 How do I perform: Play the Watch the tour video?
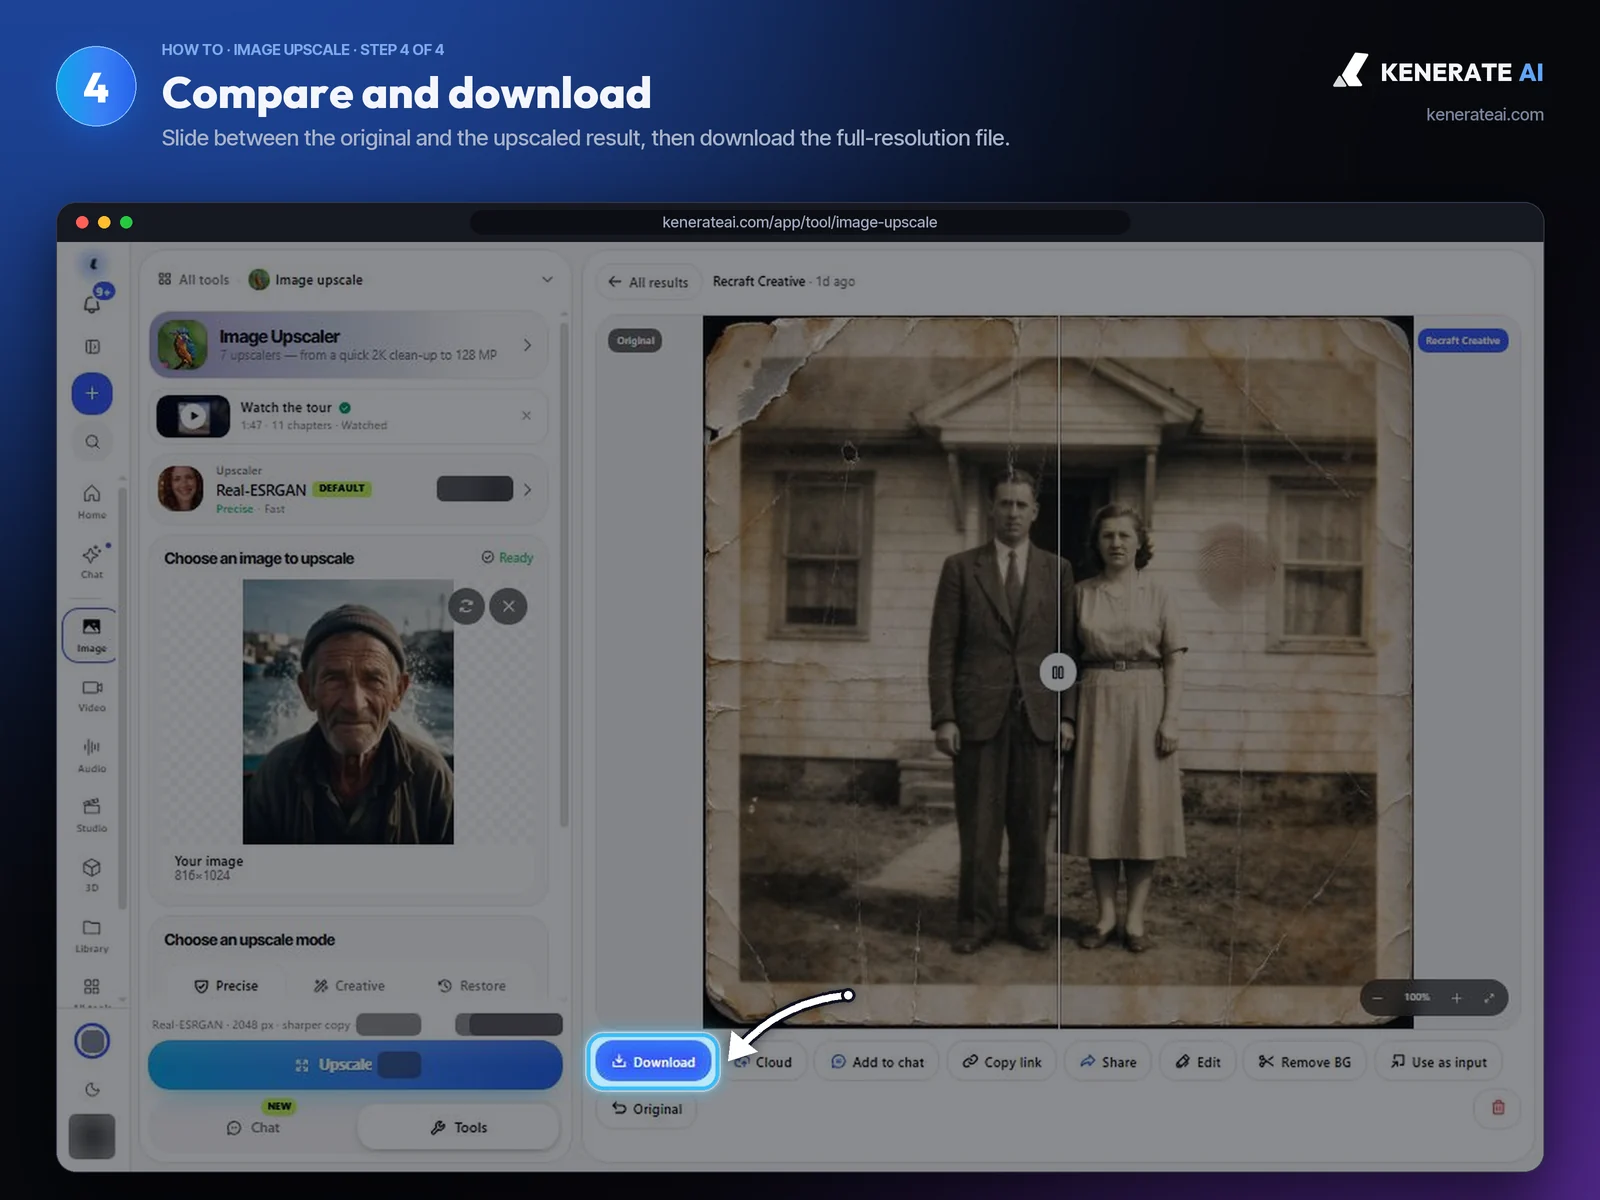pyautogui.click(x=193, y=416)
